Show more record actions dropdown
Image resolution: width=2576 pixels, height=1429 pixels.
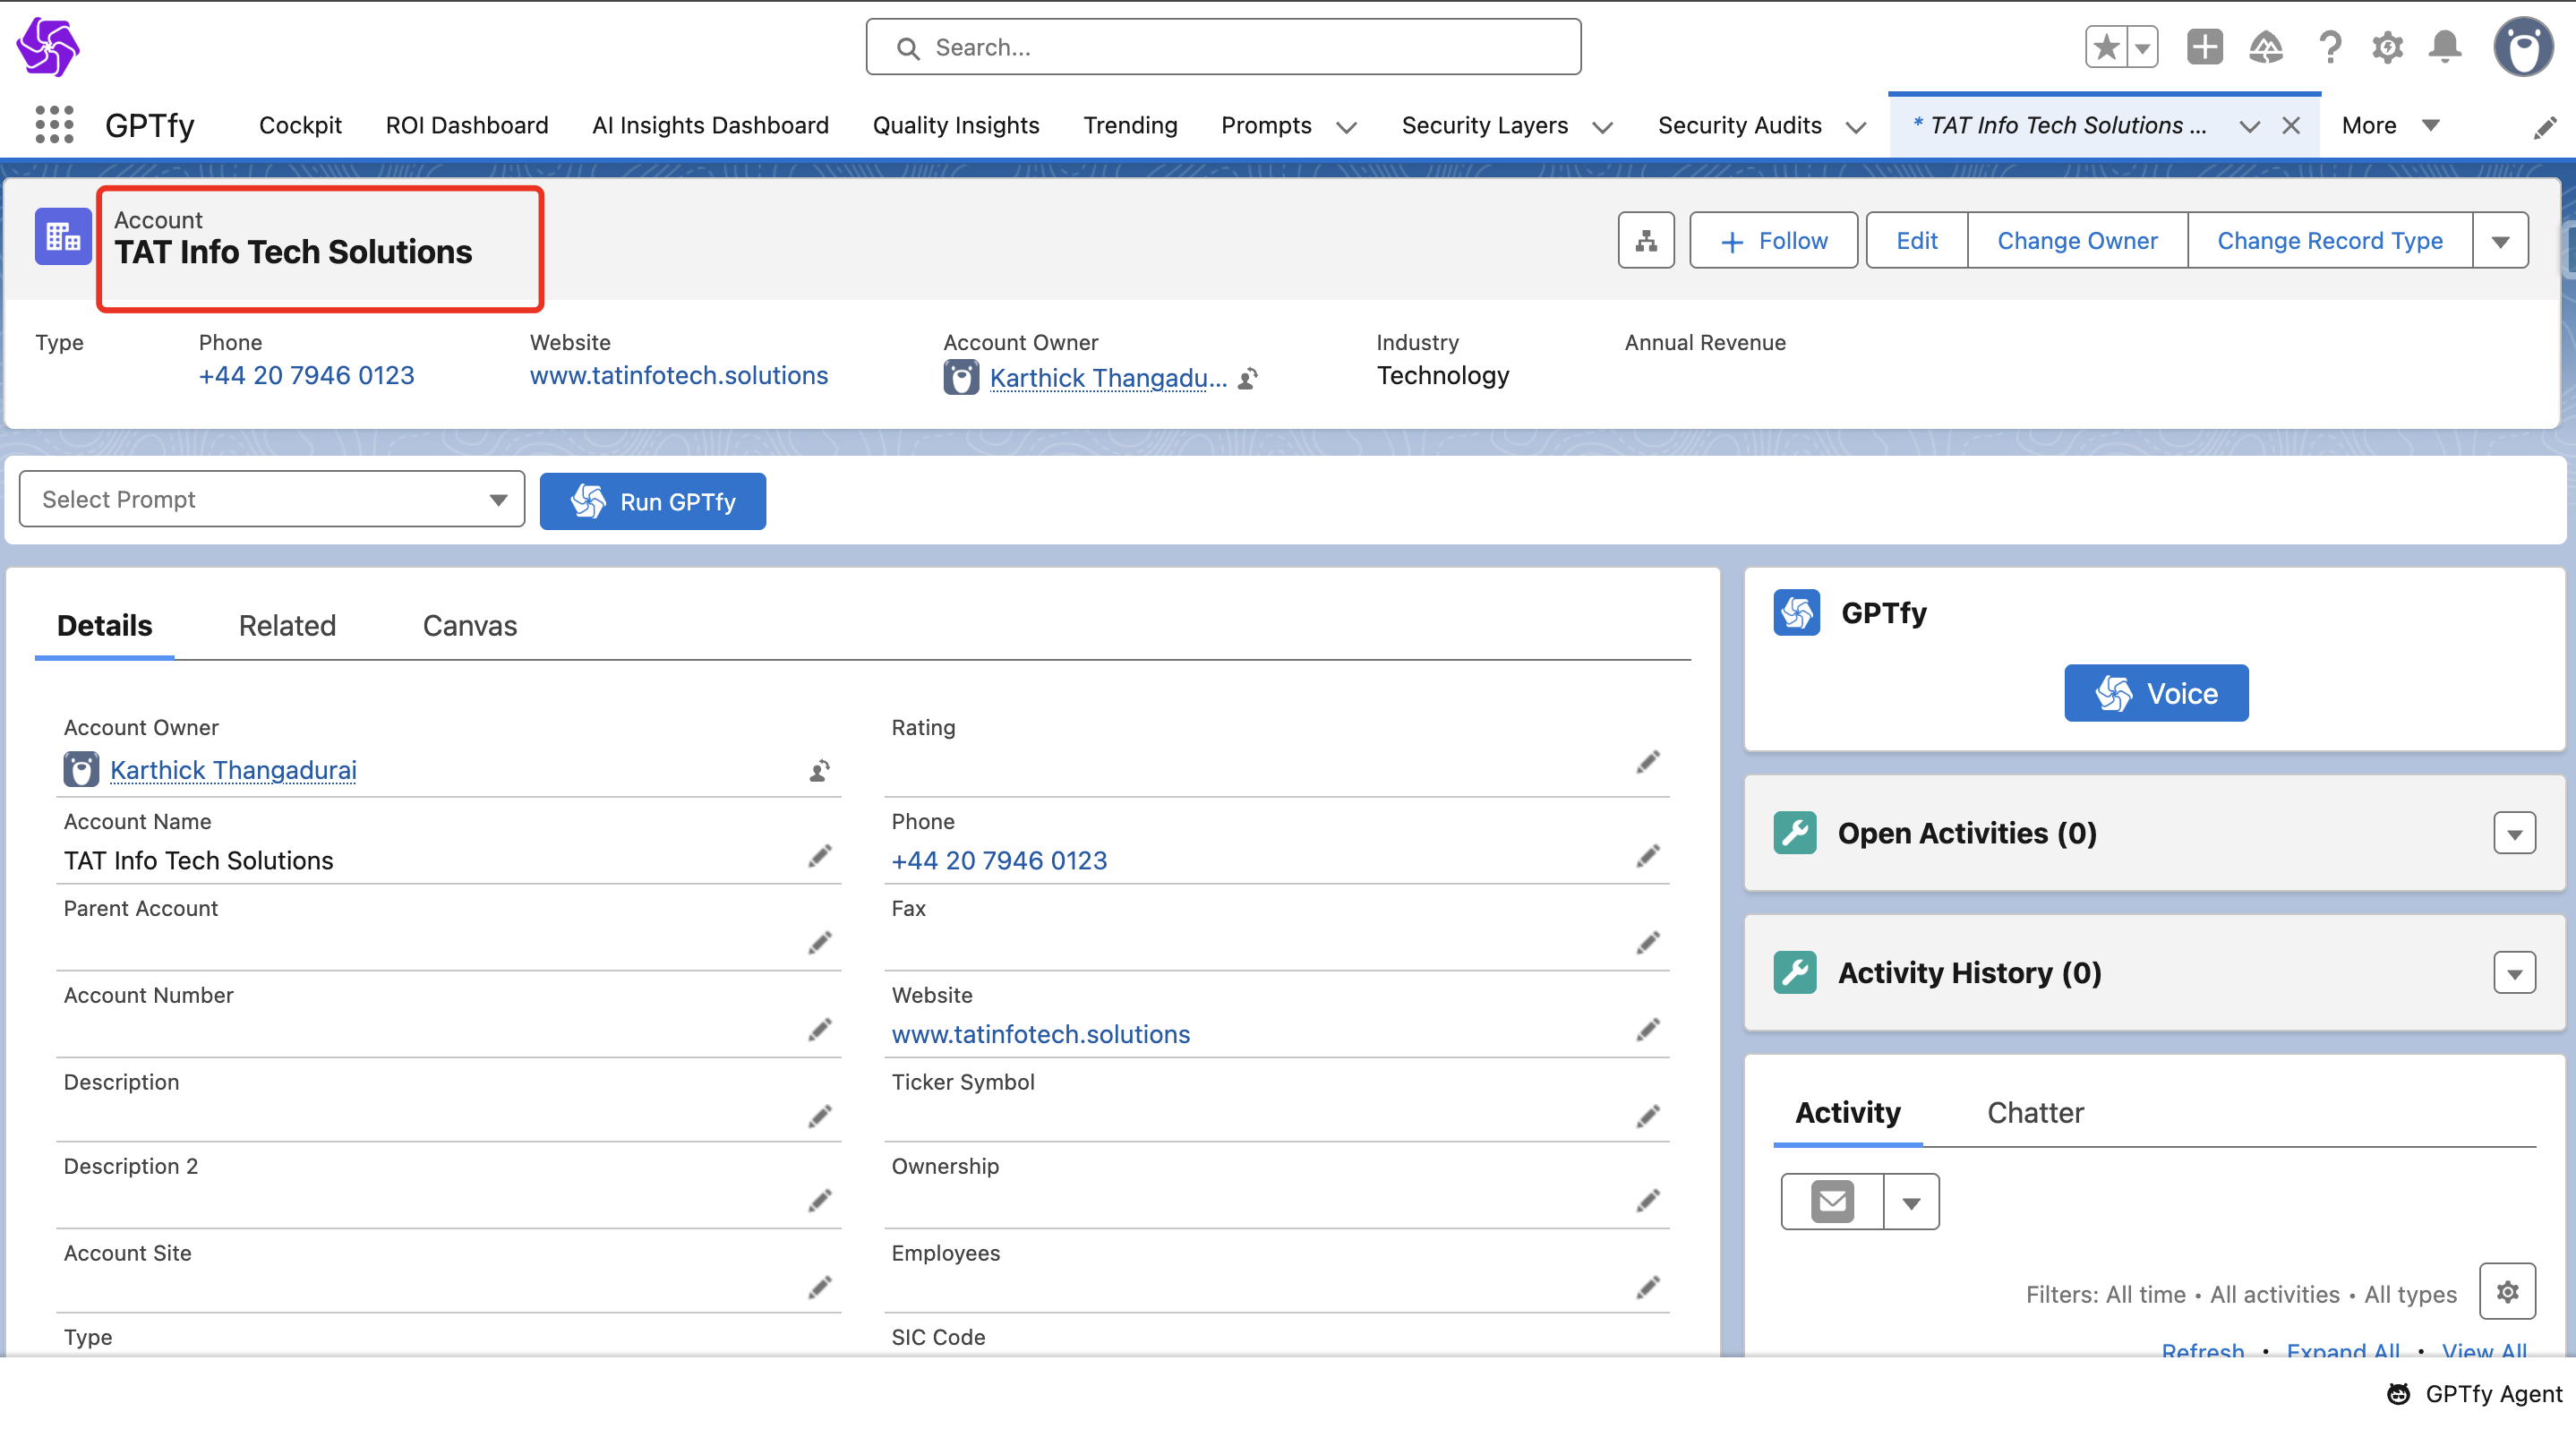(x=2500, y=241)
